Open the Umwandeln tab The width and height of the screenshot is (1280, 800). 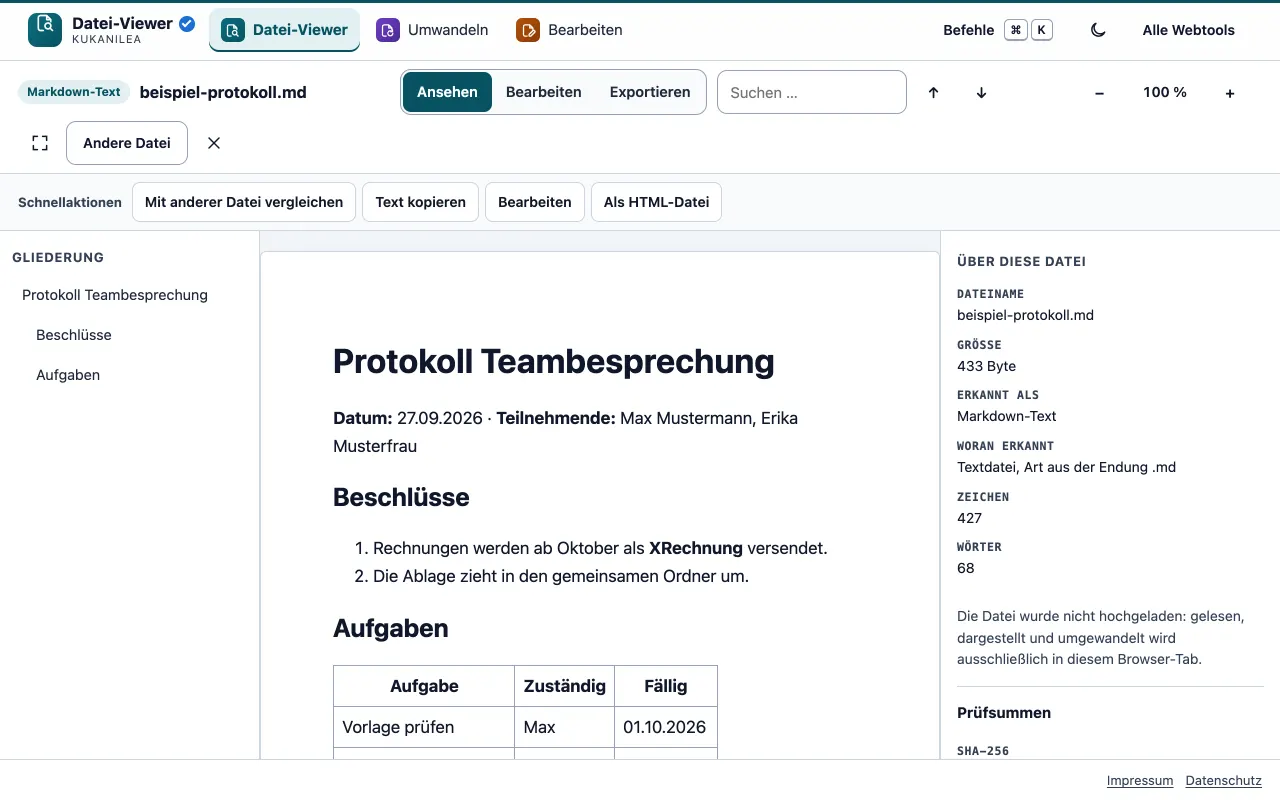(433, 30)
